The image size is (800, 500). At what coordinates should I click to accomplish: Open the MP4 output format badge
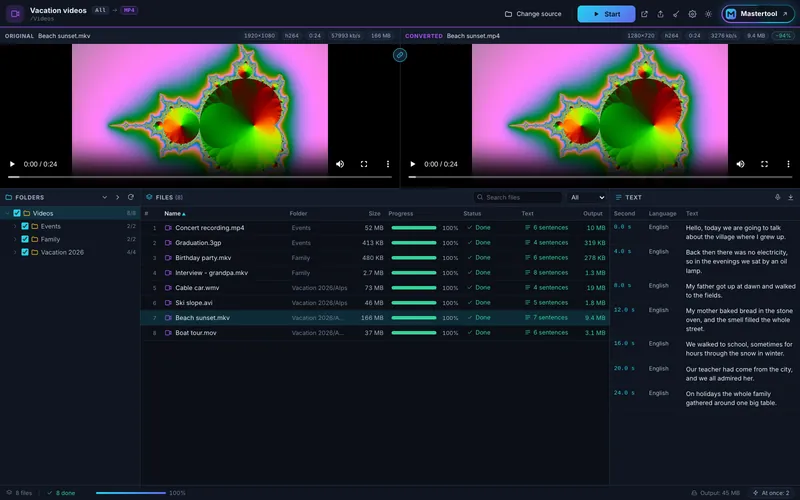(x=129, y=10)
